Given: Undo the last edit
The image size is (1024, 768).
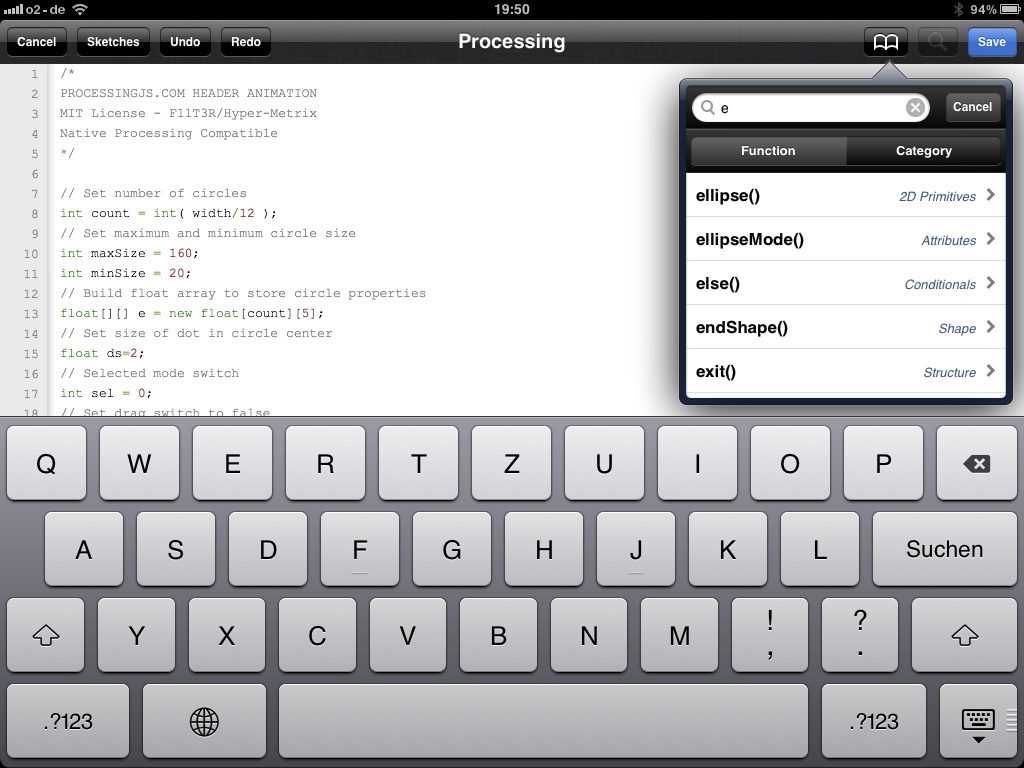Looking at the screenshot, I should pyautogui.click(x=185, y=42).
